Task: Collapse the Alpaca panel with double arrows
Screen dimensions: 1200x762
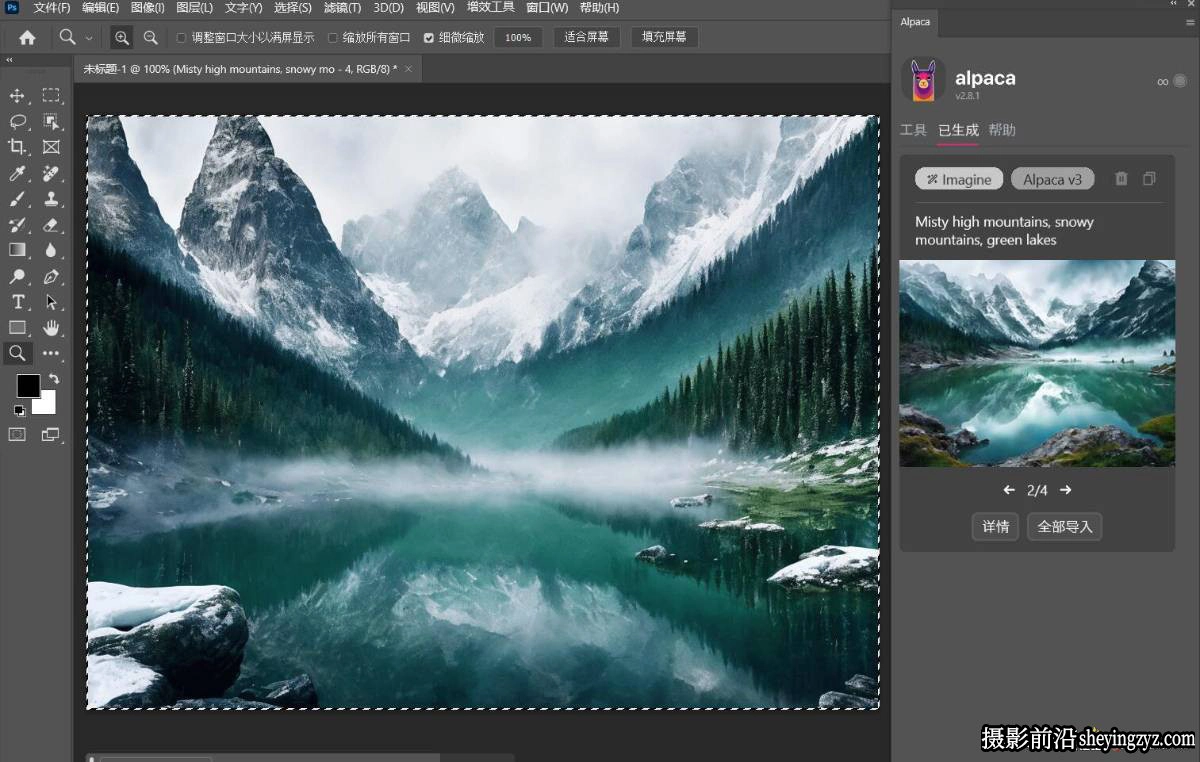Action: pyautogui.click(x=1173, y=5)
